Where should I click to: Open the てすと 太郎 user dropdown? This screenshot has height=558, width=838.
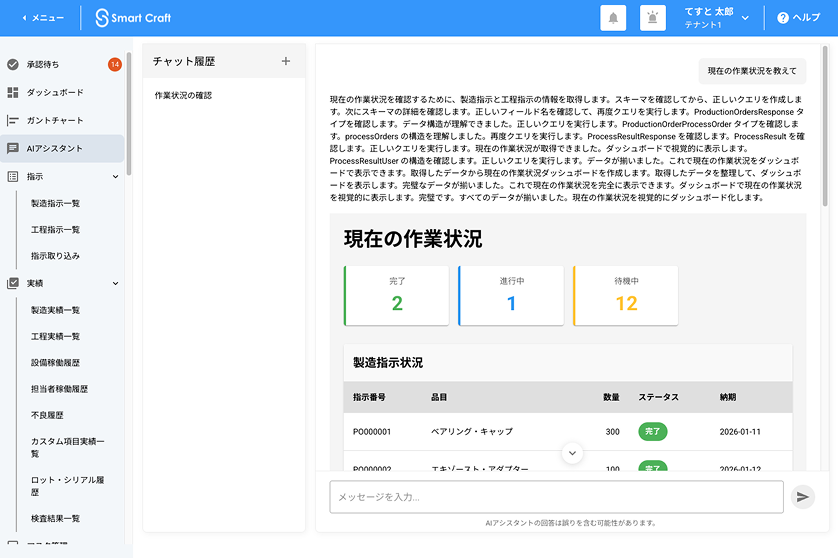pyautogui.click(x=716, y=18)
